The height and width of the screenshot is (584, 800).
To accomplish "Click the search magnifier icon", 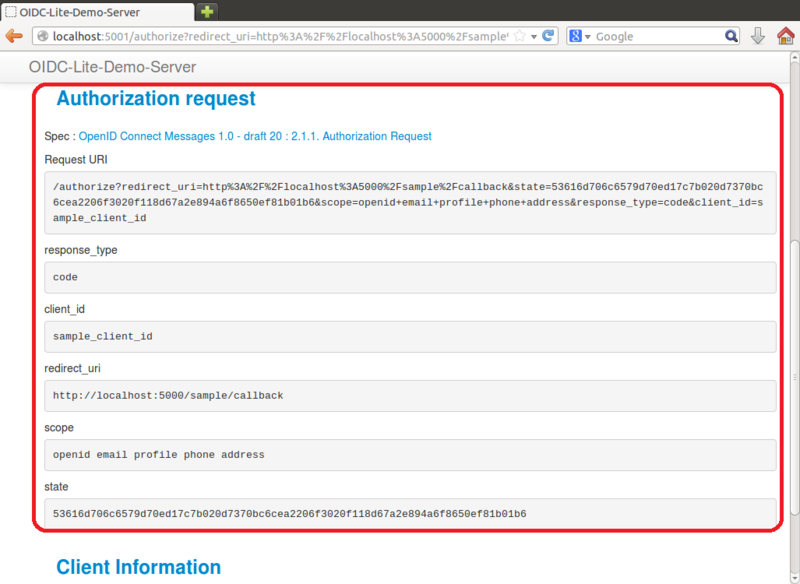I will (x=731, y=36).
